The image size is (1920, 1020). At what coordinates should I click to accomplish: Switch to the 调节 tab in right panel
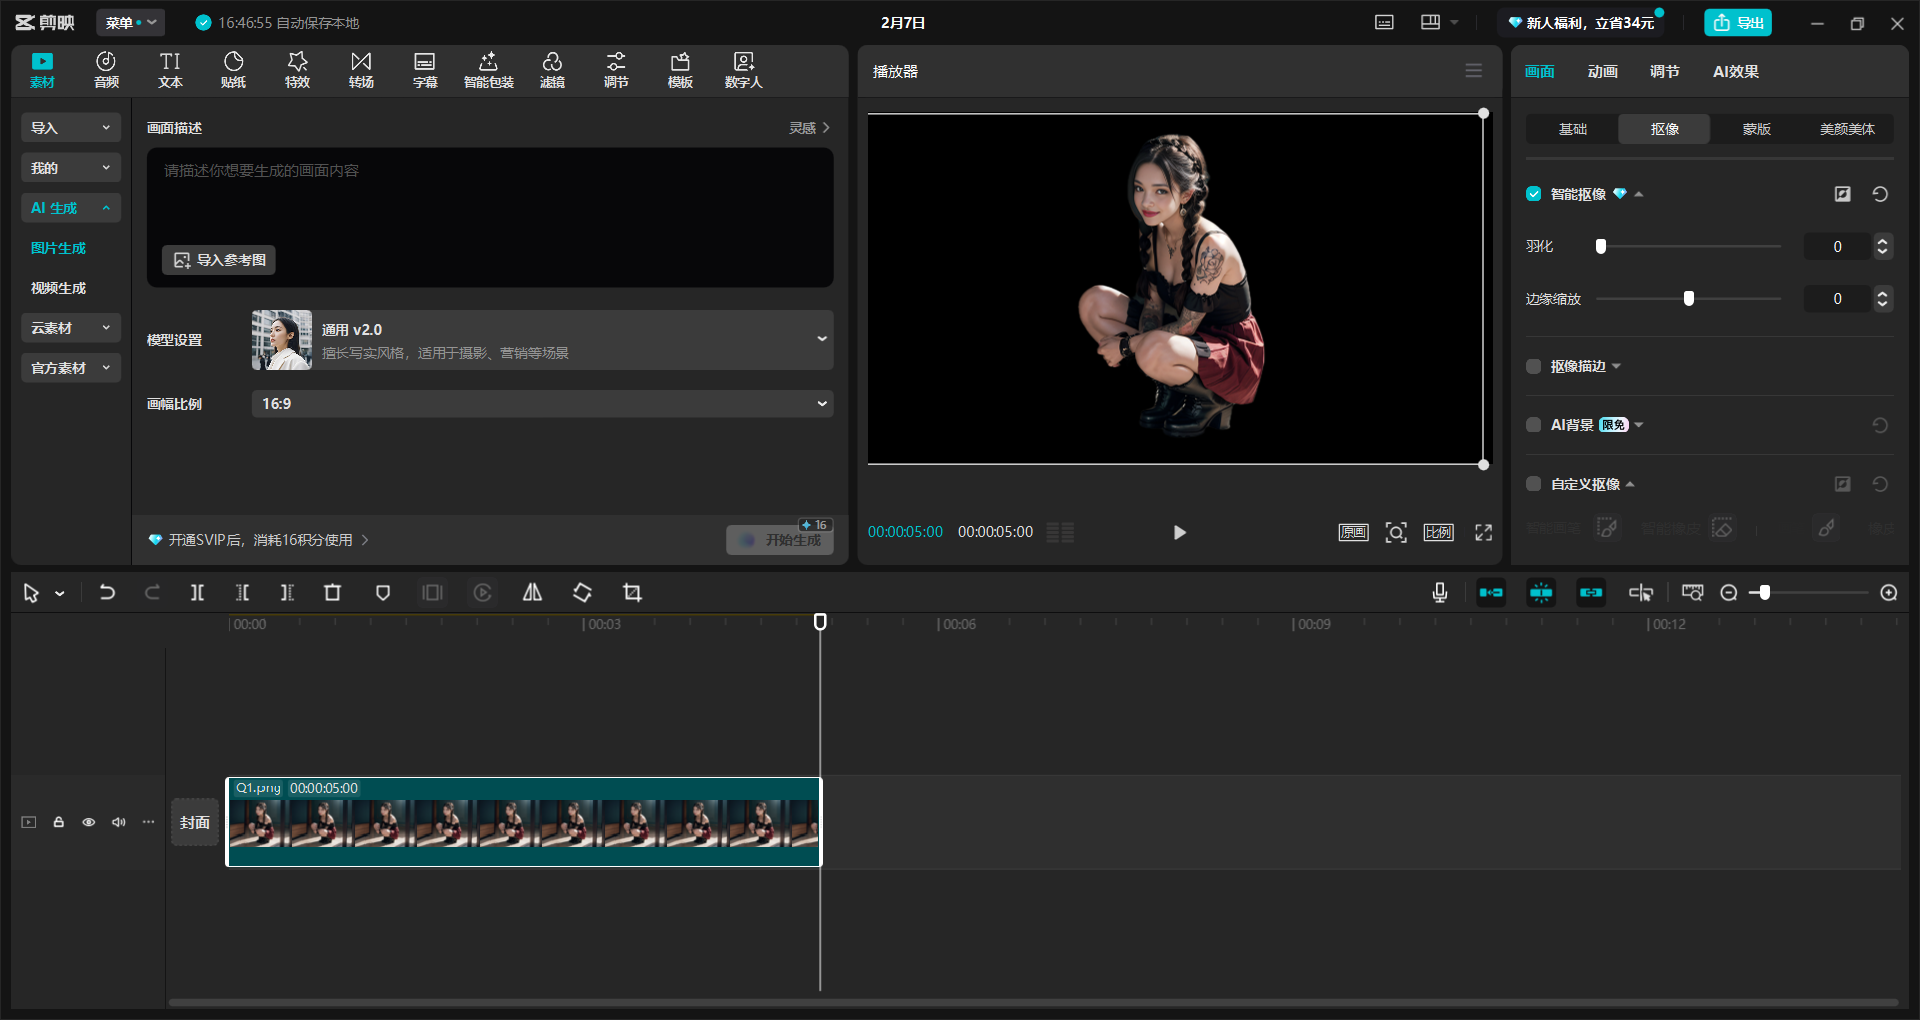1665,71
